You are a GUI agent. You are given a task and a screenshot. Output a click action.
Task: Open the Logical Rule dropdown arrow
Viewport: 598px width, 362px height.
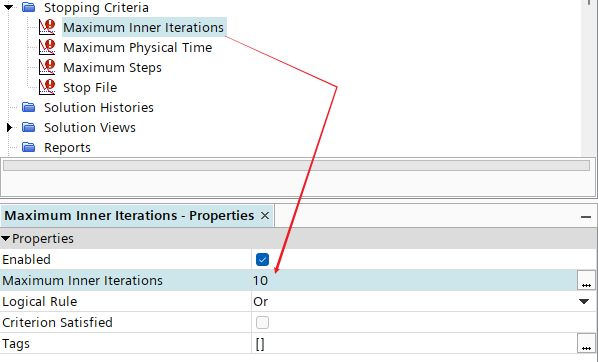[584, 301]
